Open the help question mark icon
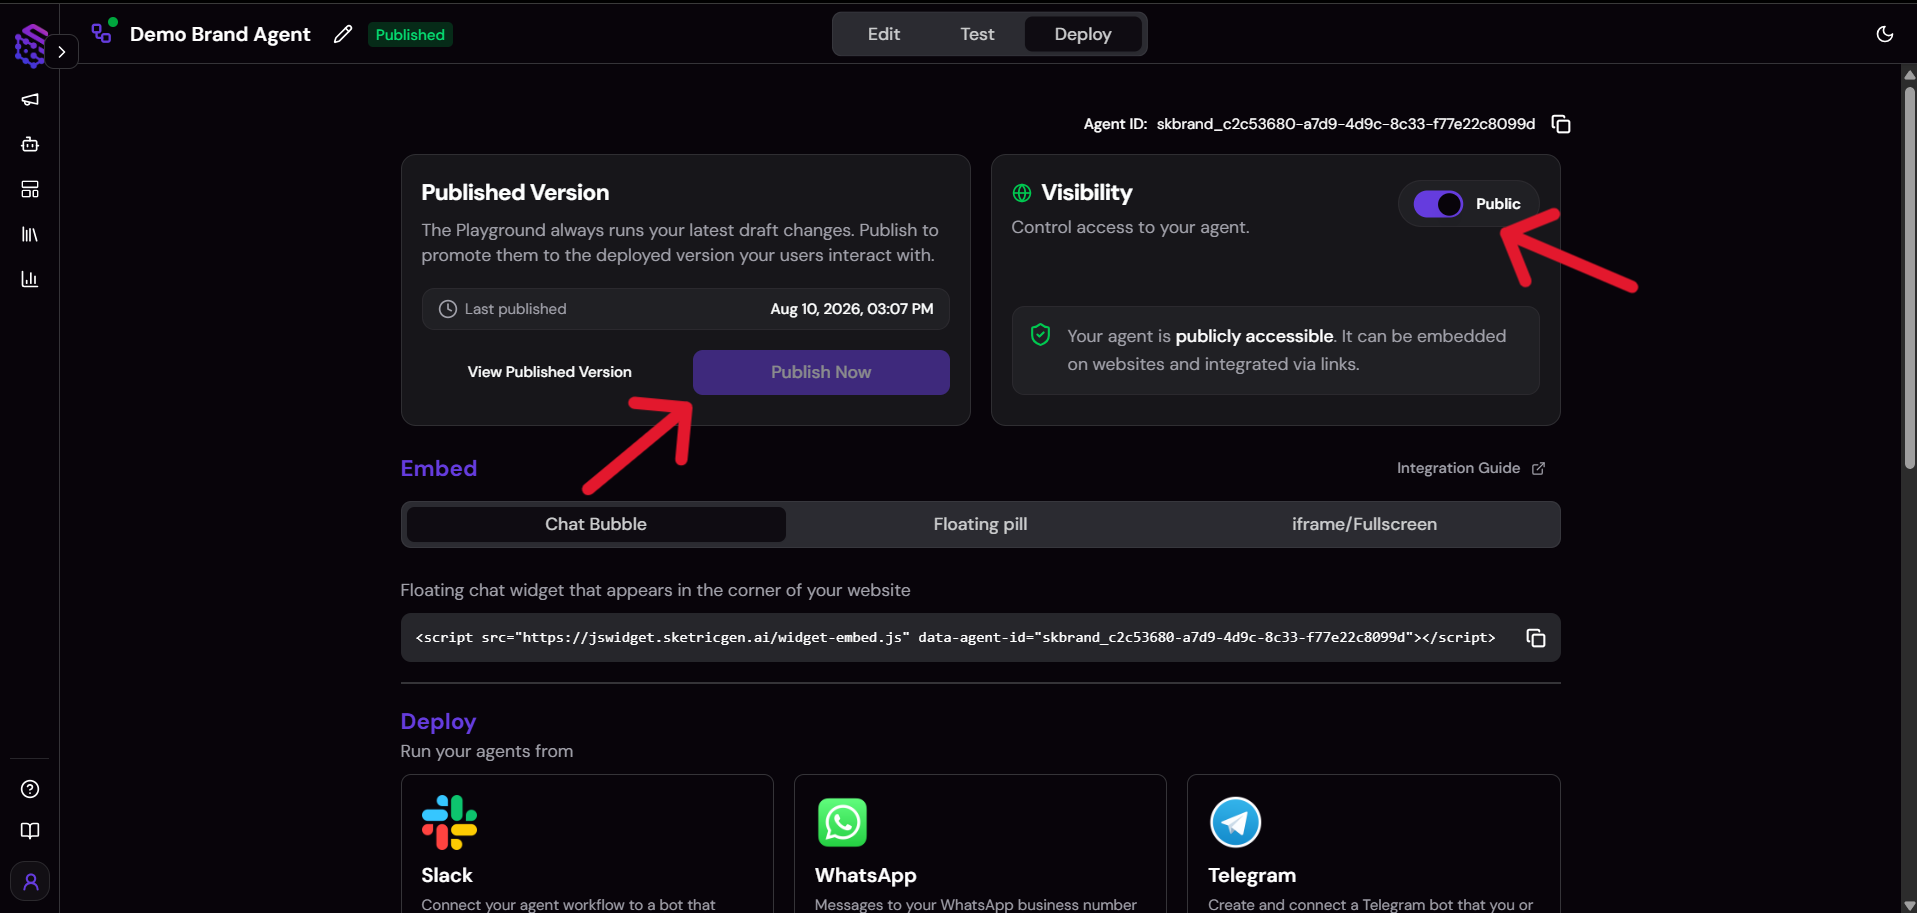This screenshot has width=1917, height=913. pyautogui.click(x=30, y=789)
